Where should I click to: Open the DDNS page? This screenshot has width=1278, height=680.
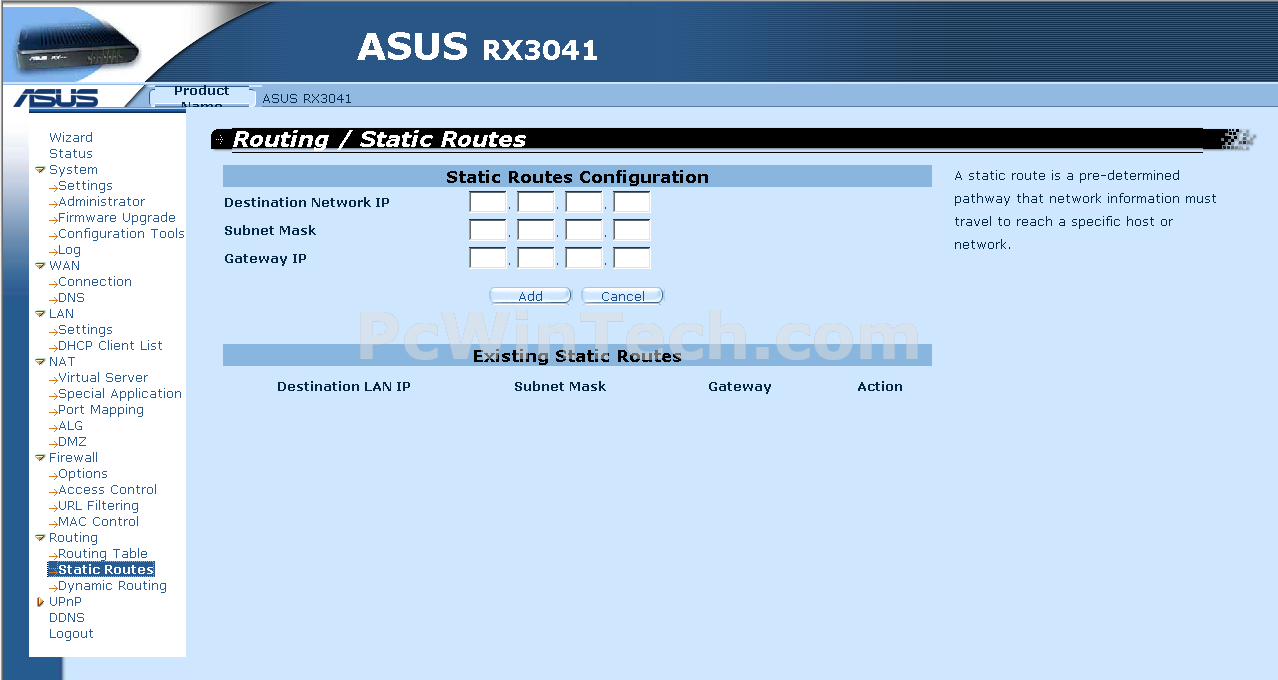click(67, 618)
